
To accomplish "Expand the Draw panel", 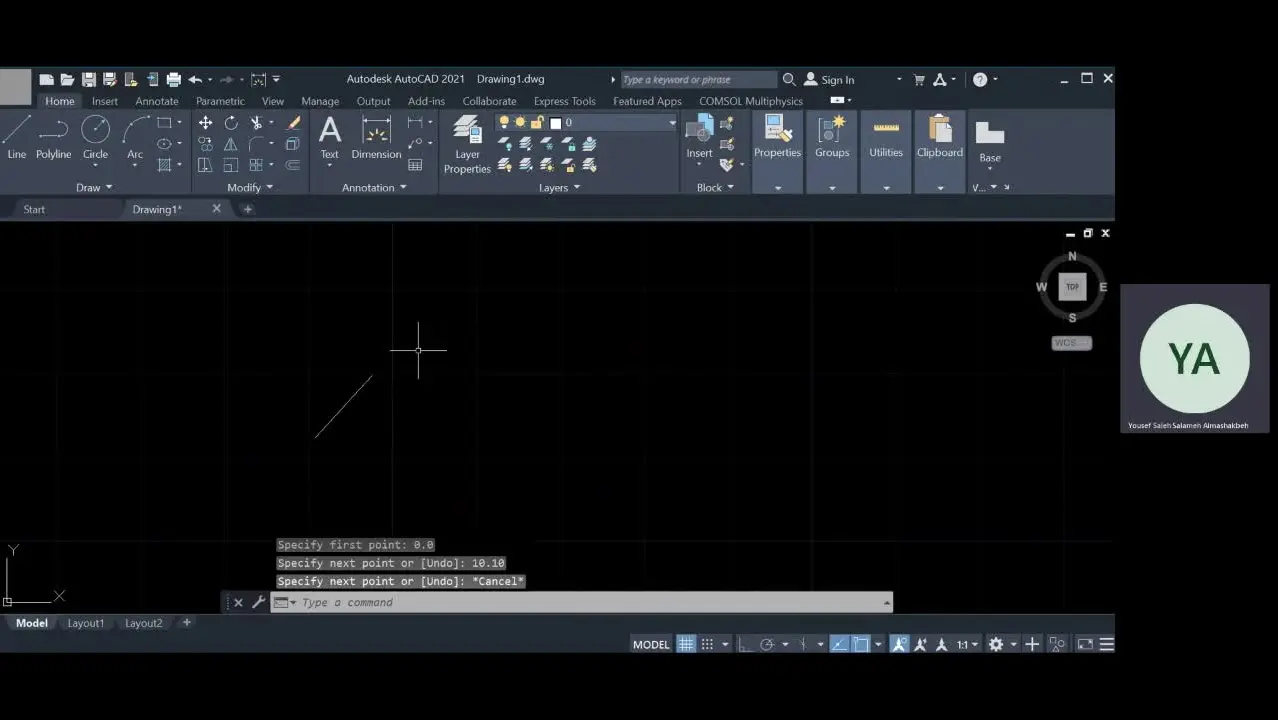I will 94,187.
